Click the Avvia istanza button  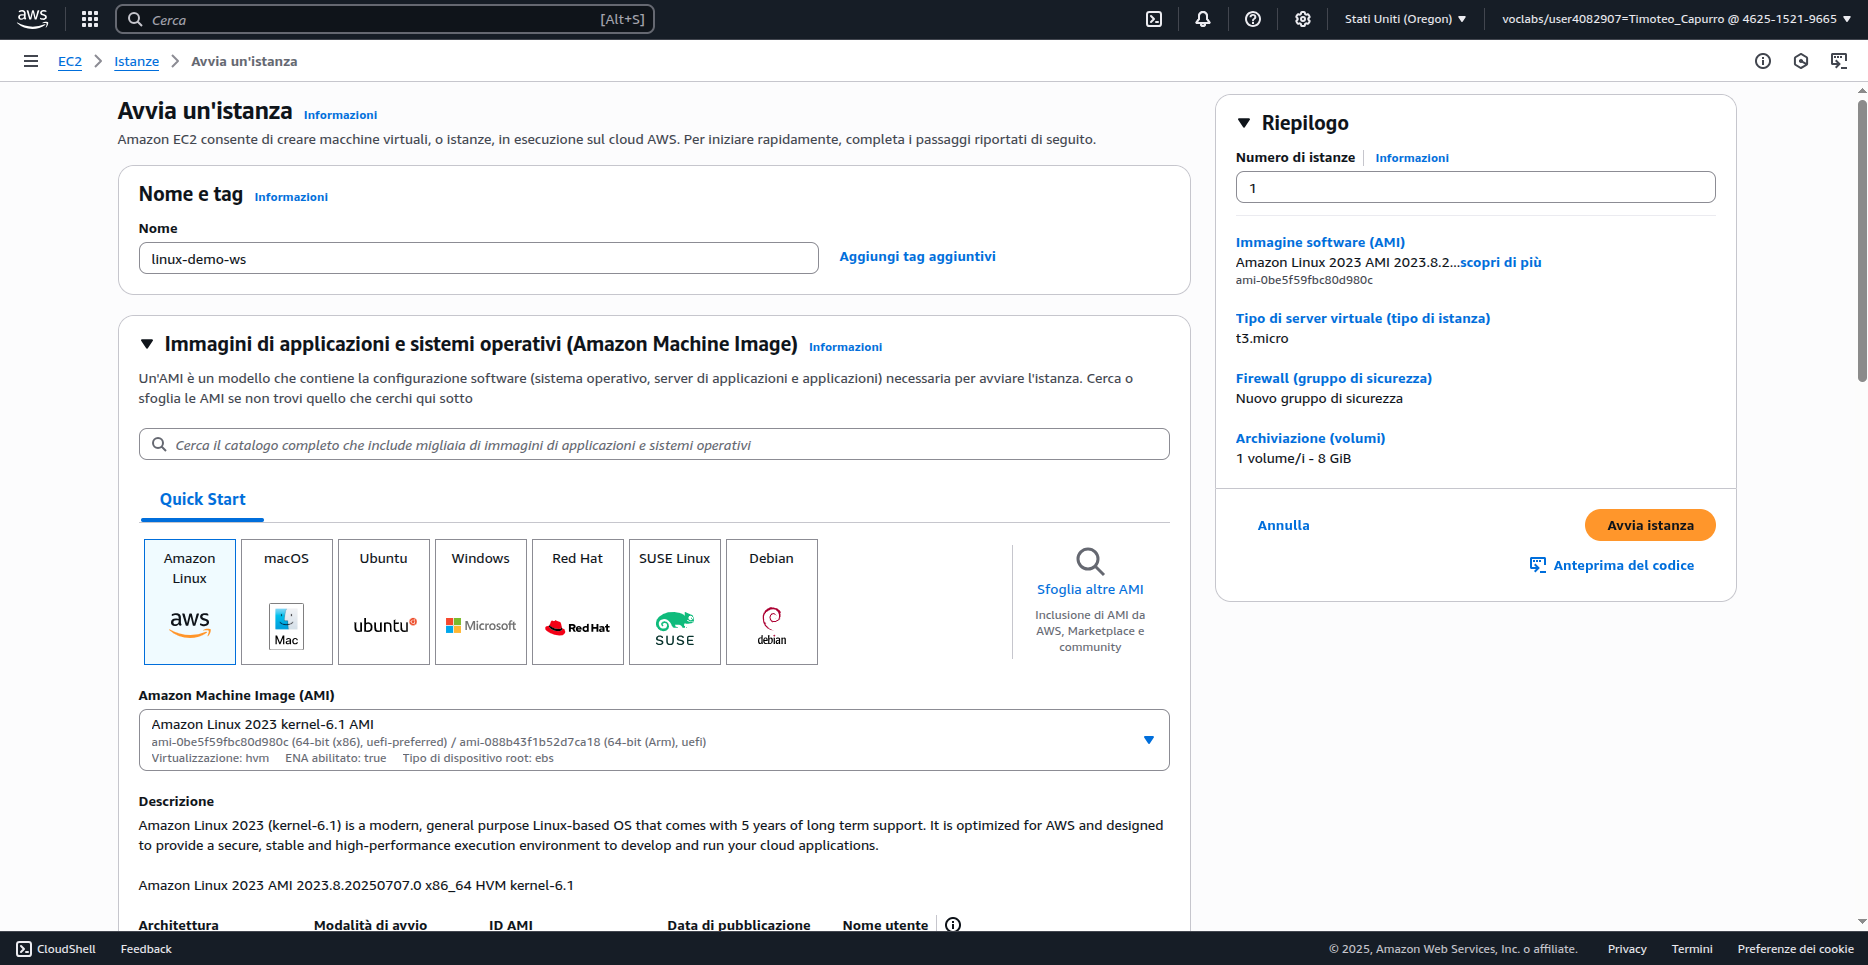(1650, 525)
